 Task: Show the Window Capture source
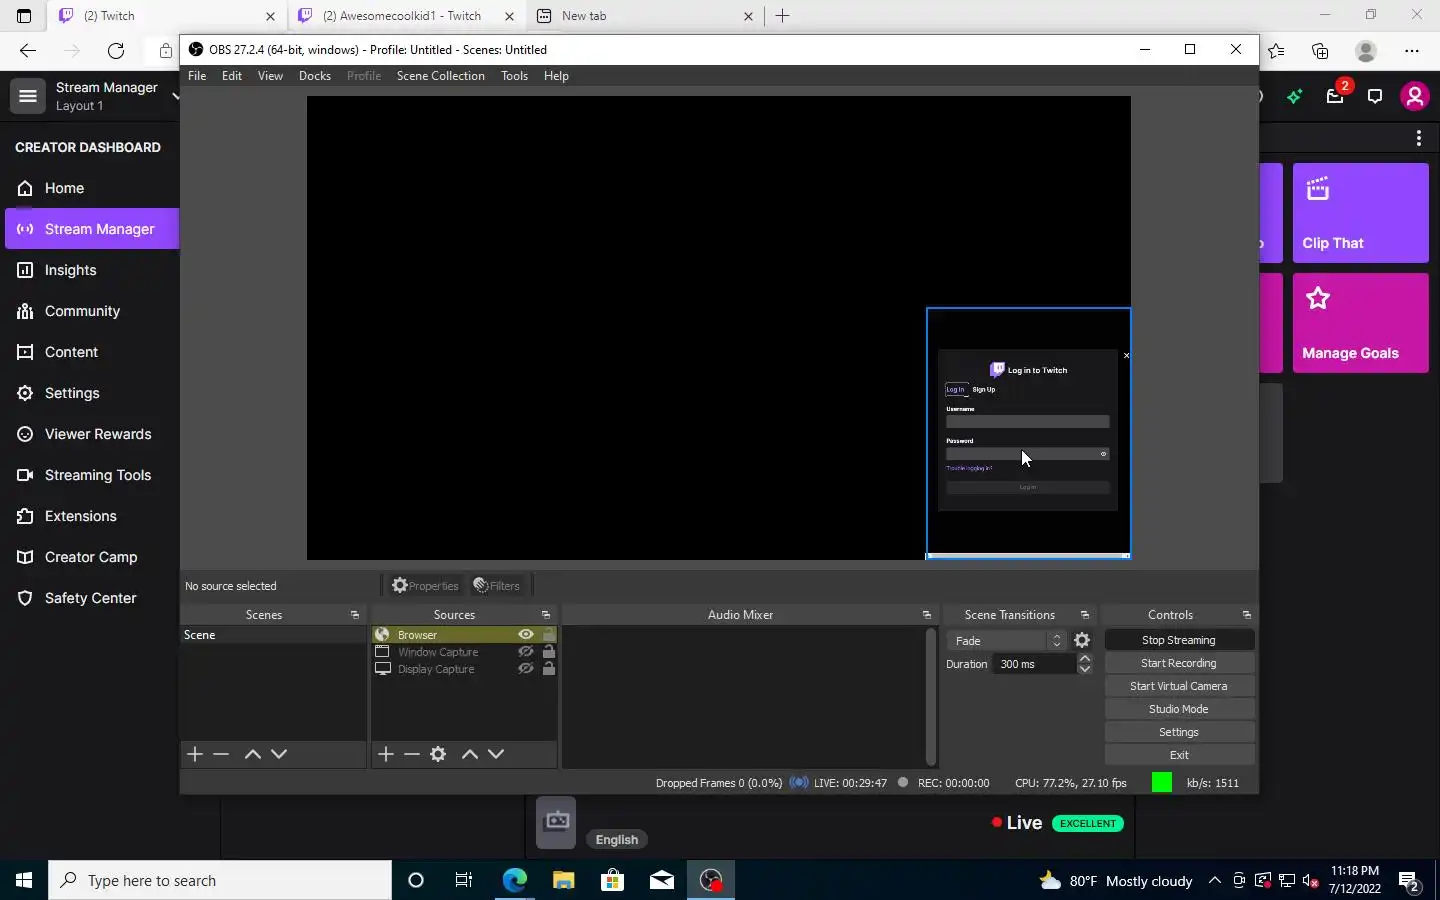526,652
